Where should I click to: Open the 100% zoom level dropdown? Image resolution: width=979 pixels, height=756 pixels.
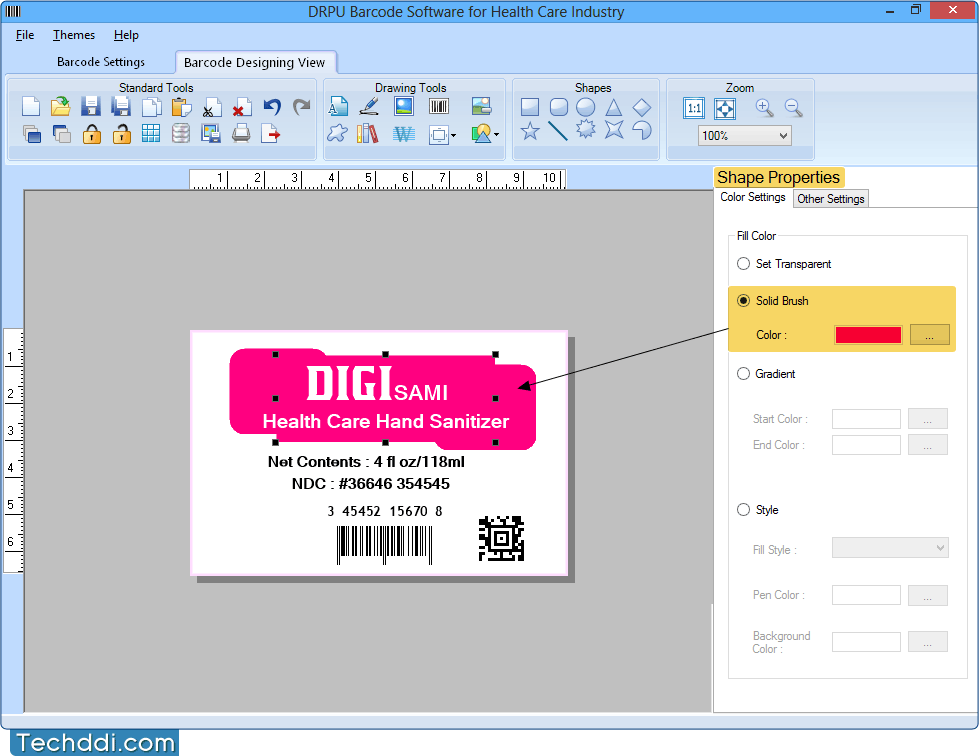point(744,135)
